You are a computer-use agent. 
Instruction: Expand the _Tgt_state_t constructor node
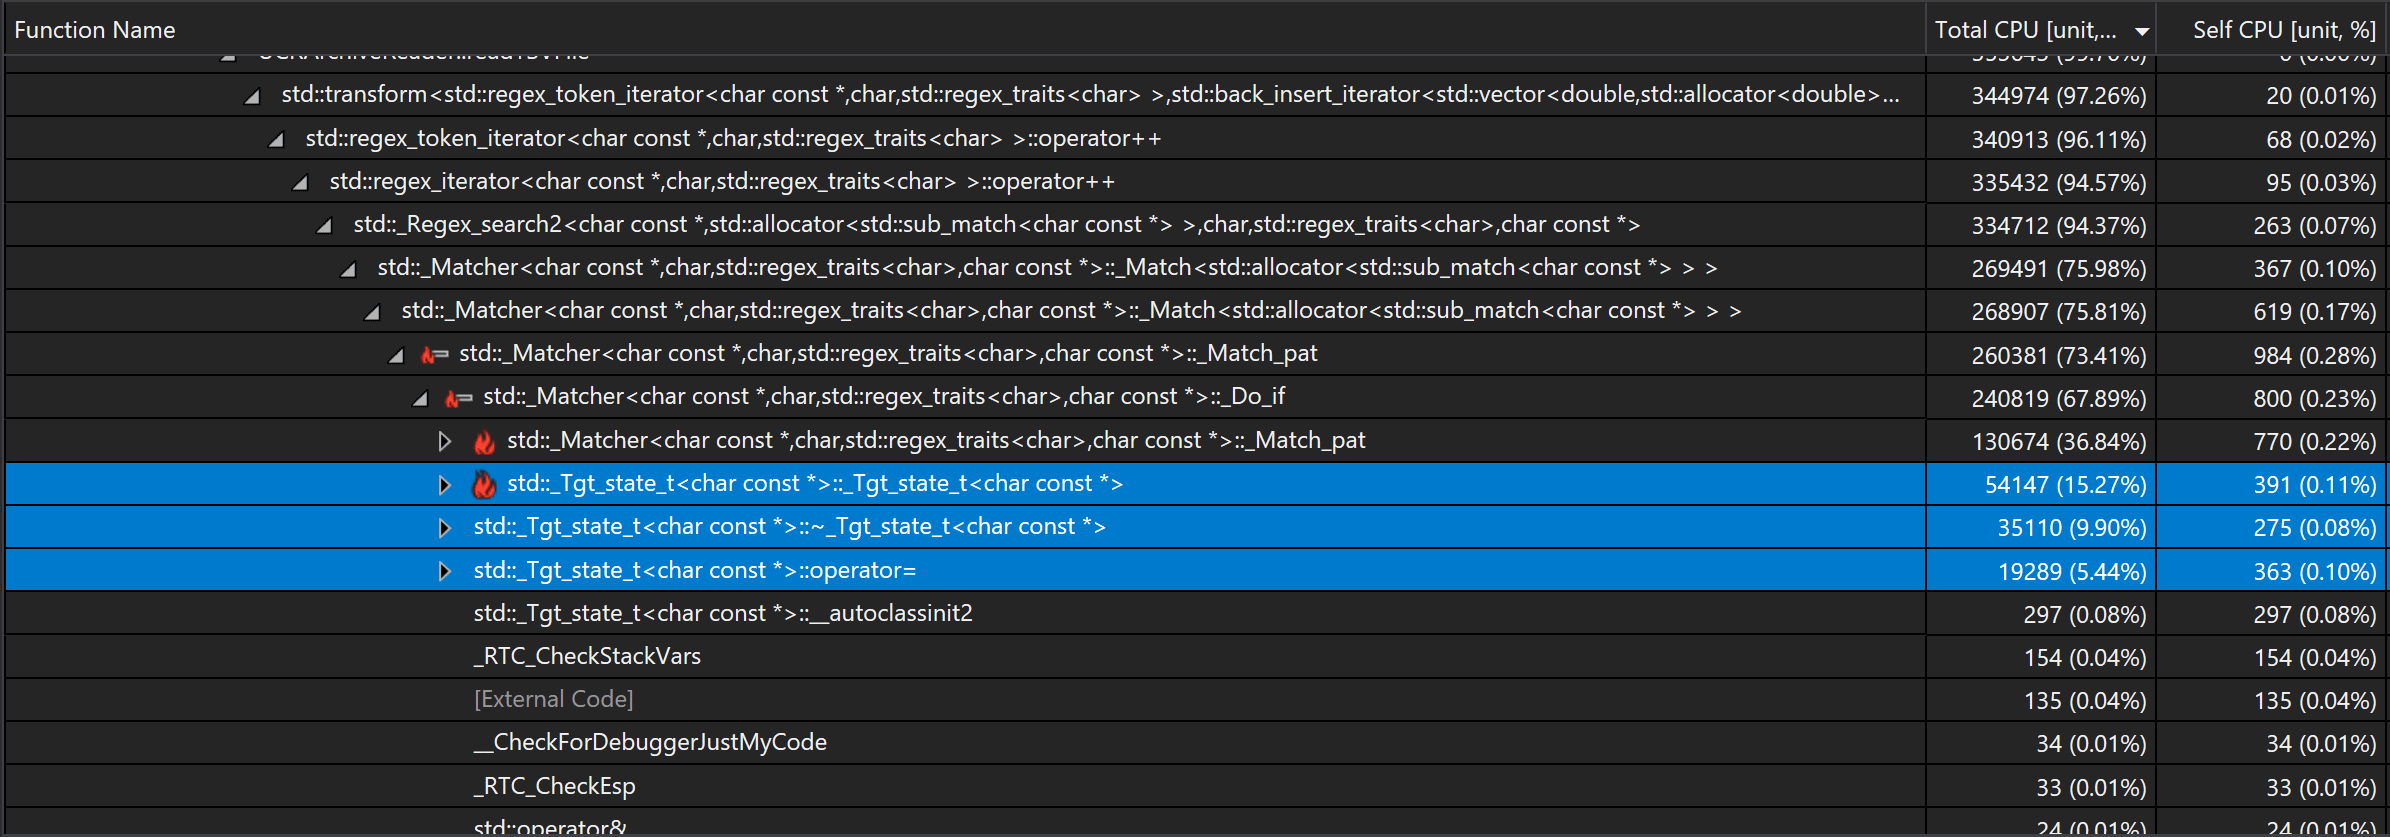click(445, 485)
